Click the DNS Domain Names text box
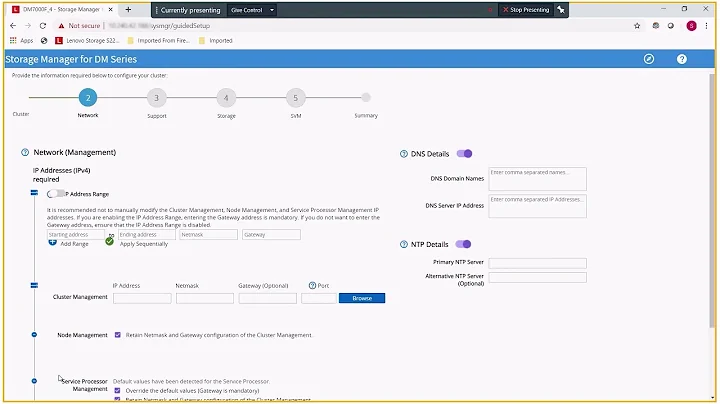The height and width of the screenshot is (404, 720). pyautogui.click(x=537, y=179)
